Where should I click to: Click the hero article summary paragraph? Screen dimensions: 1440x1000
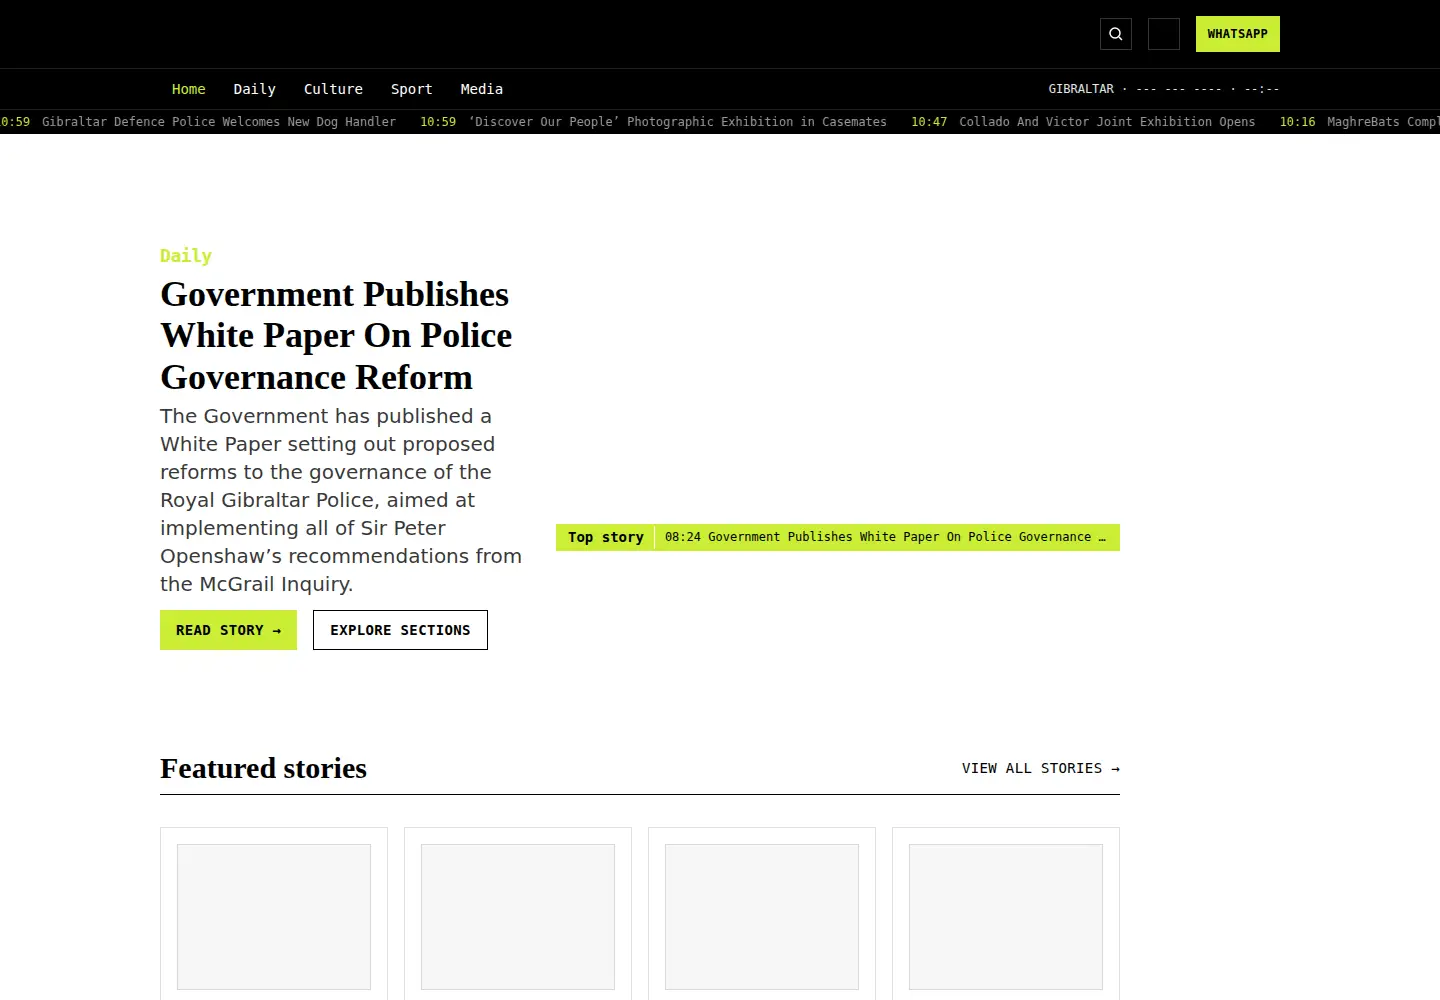pyautogui.click(x=341, y=500)
